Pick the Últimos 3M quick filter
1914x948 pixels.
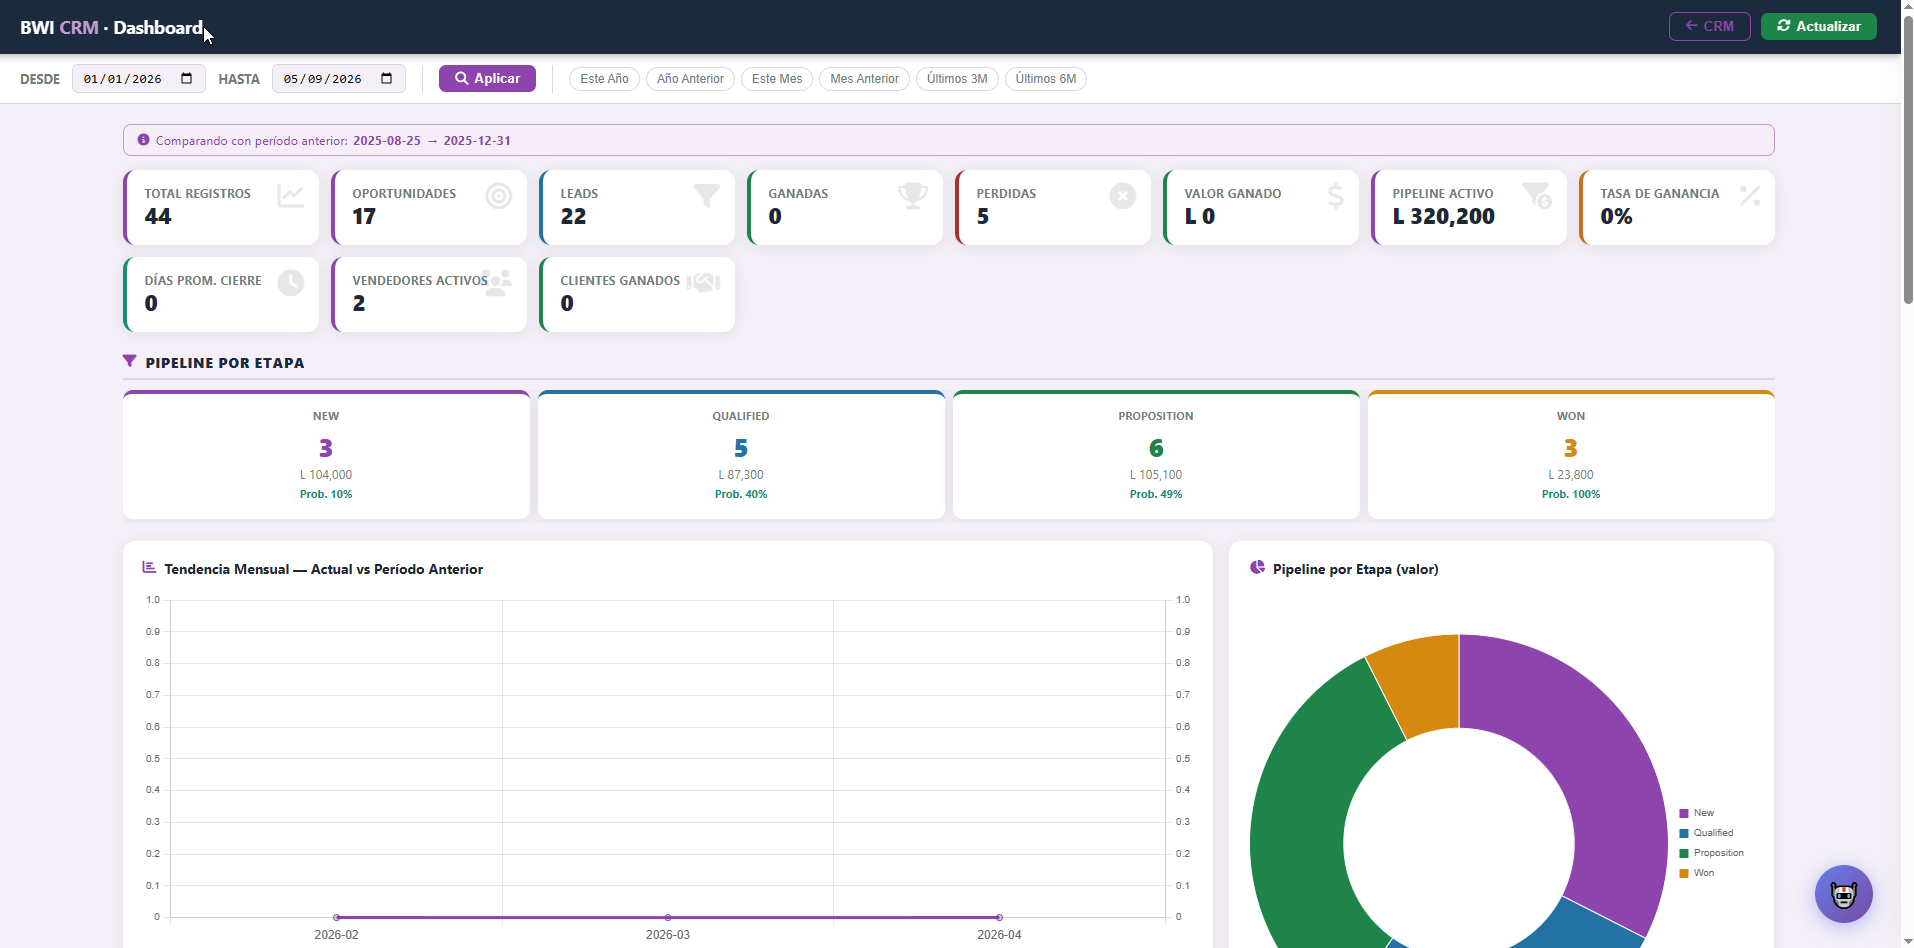pyautogui.click(x=957, y=79)
